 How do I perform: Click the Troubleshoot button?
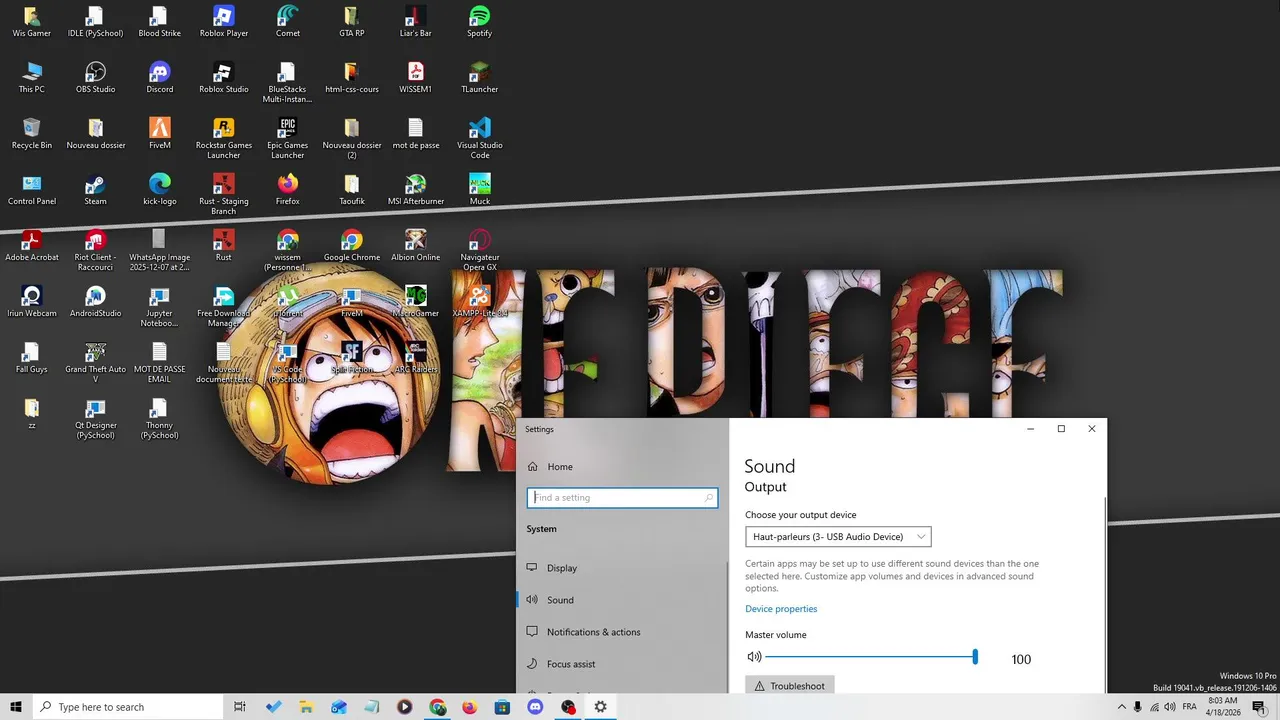(790, 686)
